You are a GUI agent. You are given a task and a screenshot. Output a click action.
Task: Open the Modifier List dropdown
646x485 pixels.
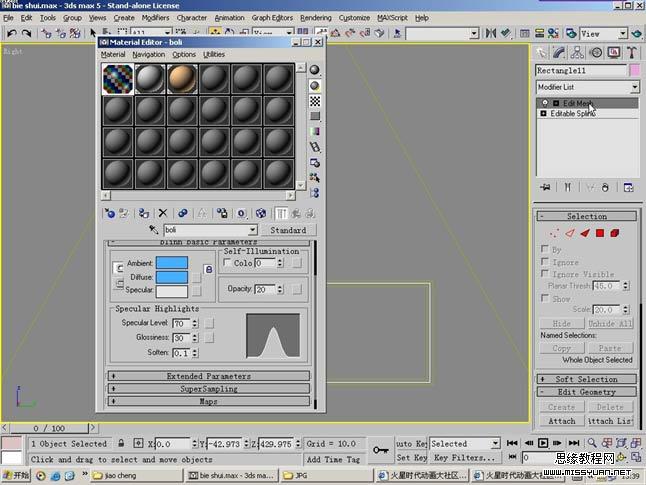tap(634, 87)
